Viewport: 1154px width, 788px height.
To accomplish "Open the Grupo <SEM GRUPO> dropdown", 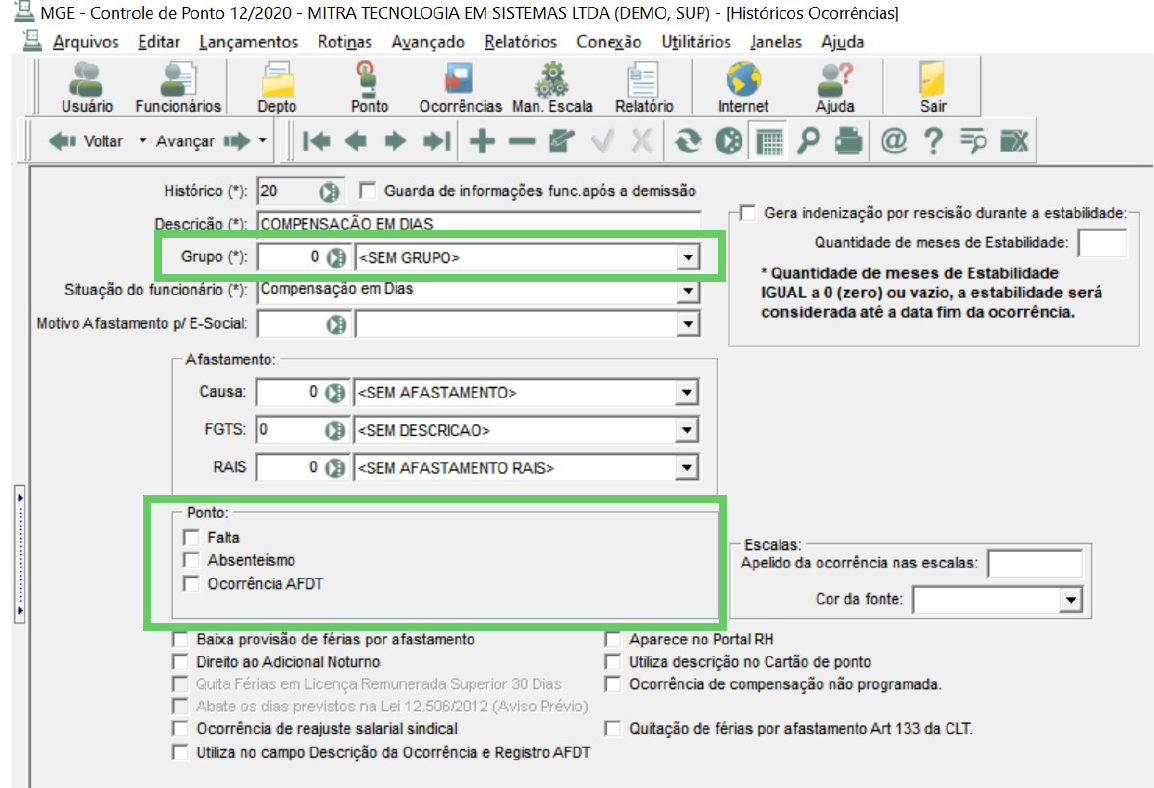I will point(687,258).
